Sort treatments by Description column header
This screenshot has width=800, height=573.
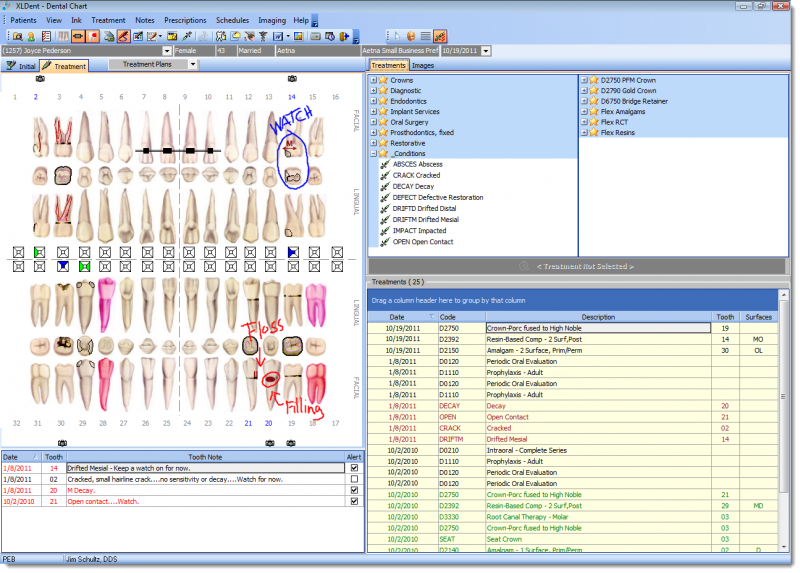pyautogui.click(x=598, y=316)
